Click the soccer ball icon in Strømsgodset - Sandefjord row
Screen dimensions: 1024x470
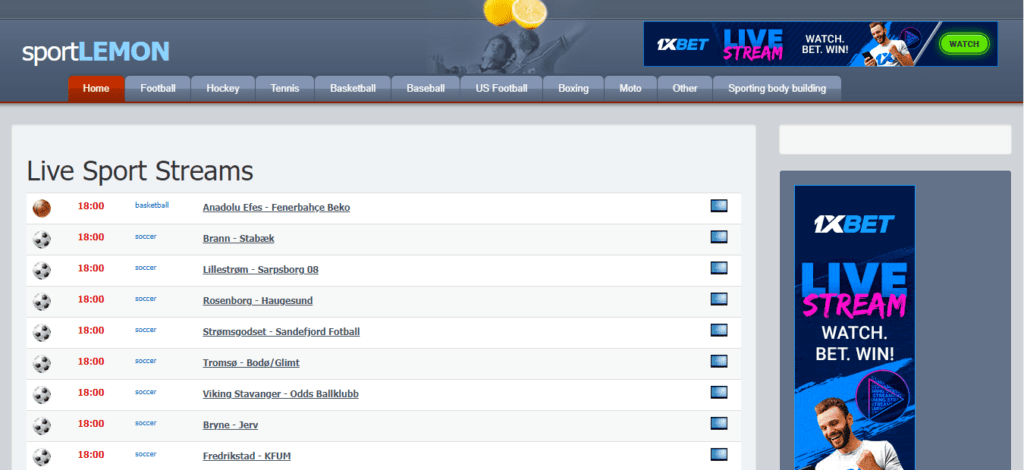pos(42,332)
